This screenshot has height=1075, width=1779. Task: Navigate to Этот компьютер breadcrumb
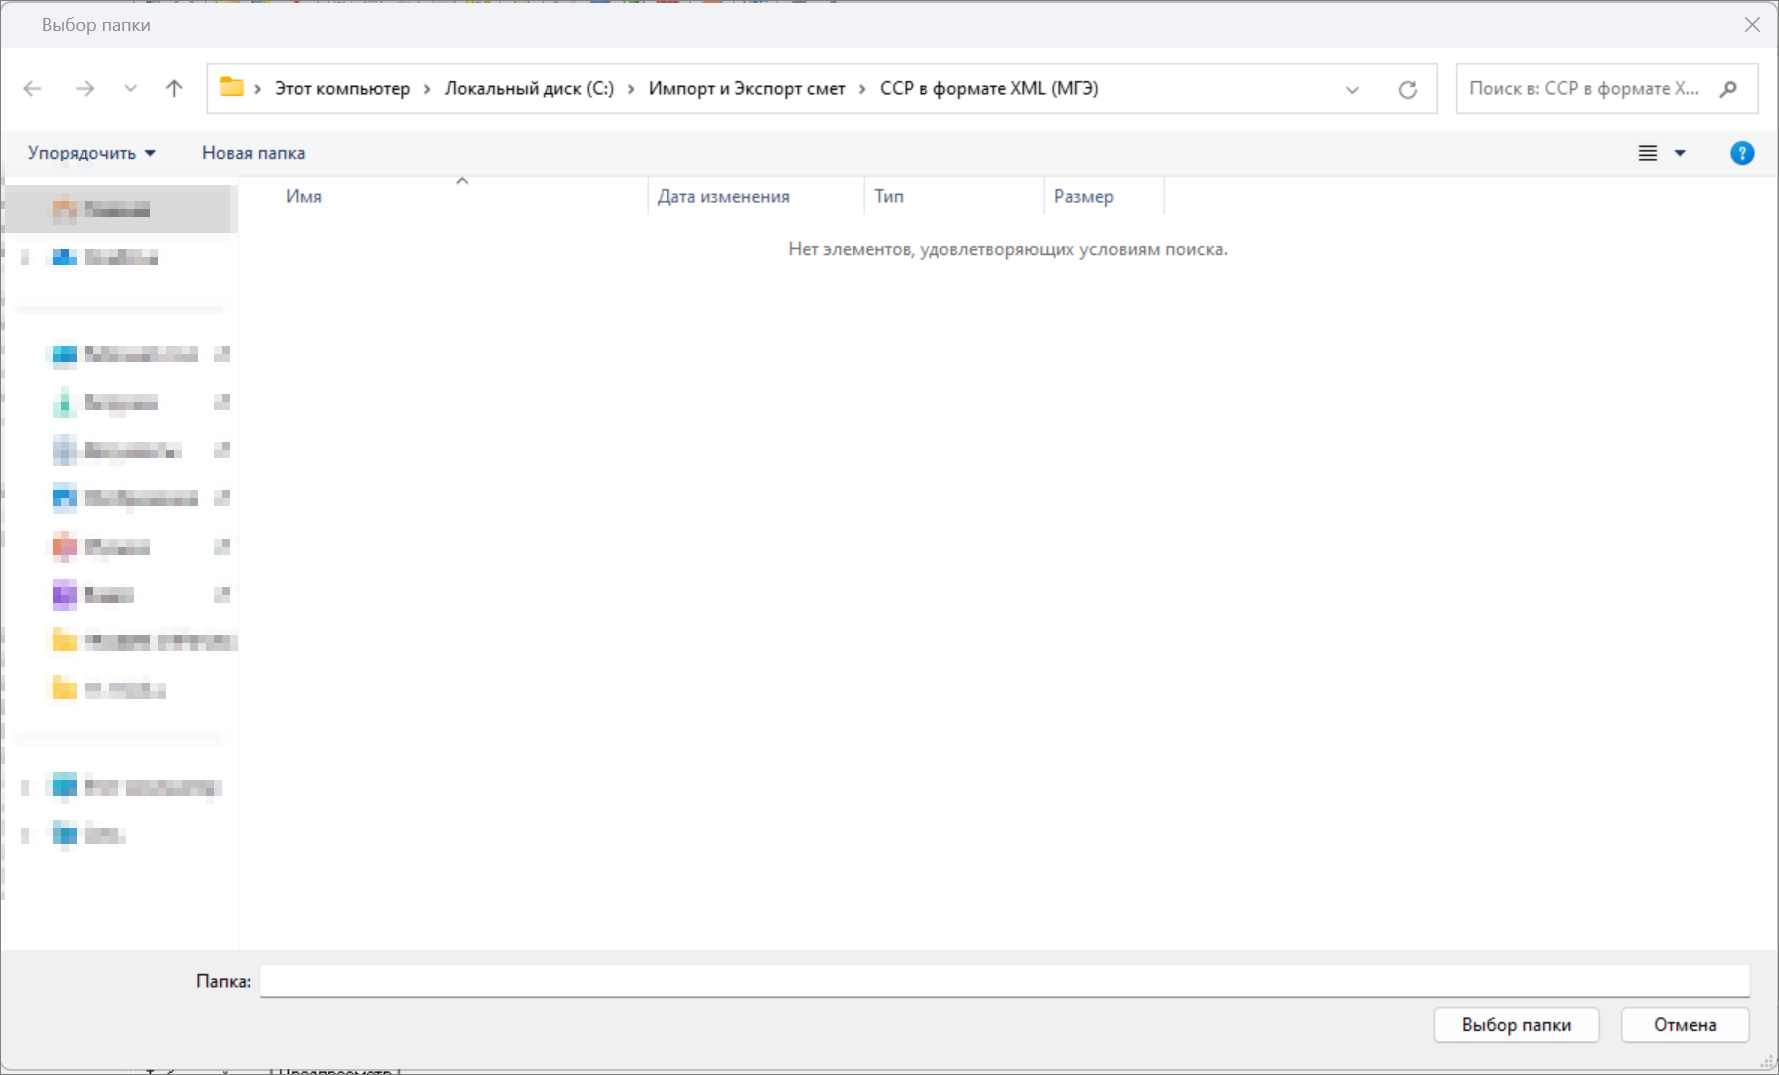coord(342,89)
